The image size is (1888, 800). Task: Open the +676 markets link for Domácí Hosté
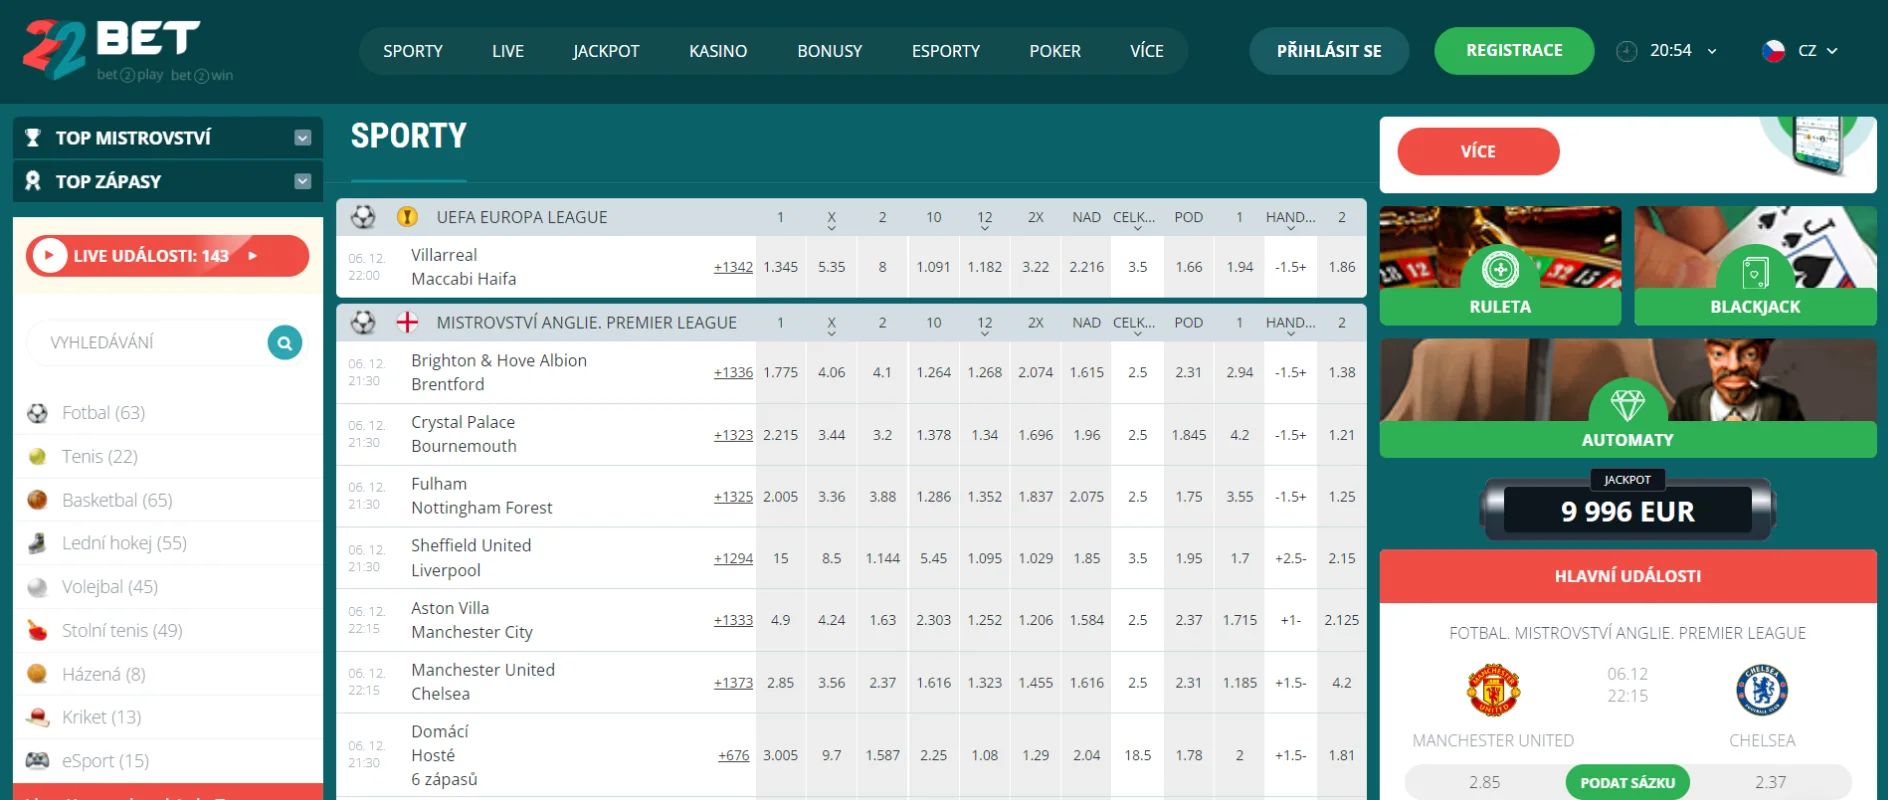point(733,755)
